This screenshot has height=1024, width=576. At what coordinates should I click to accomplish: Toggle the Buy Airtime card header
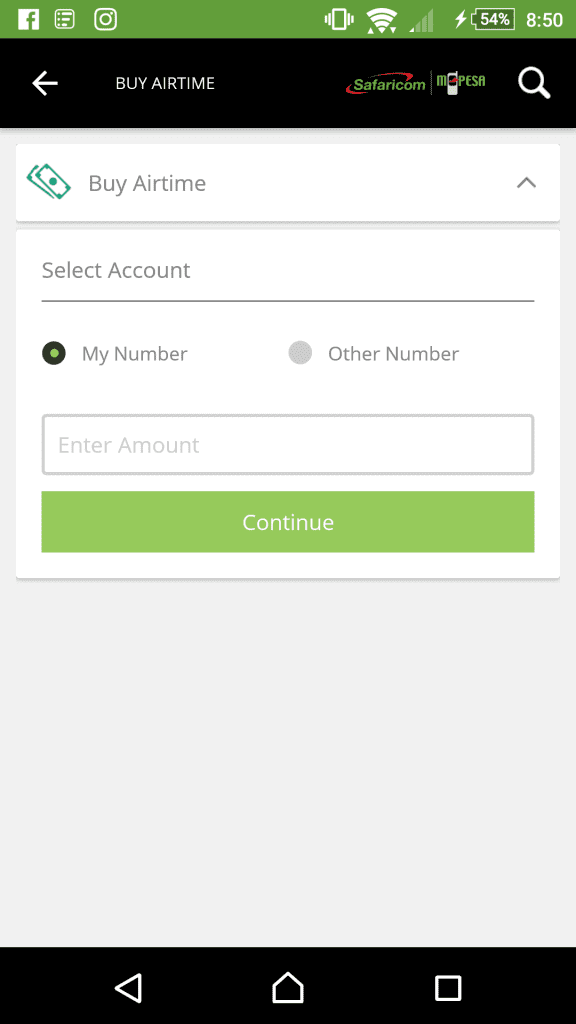288,183
